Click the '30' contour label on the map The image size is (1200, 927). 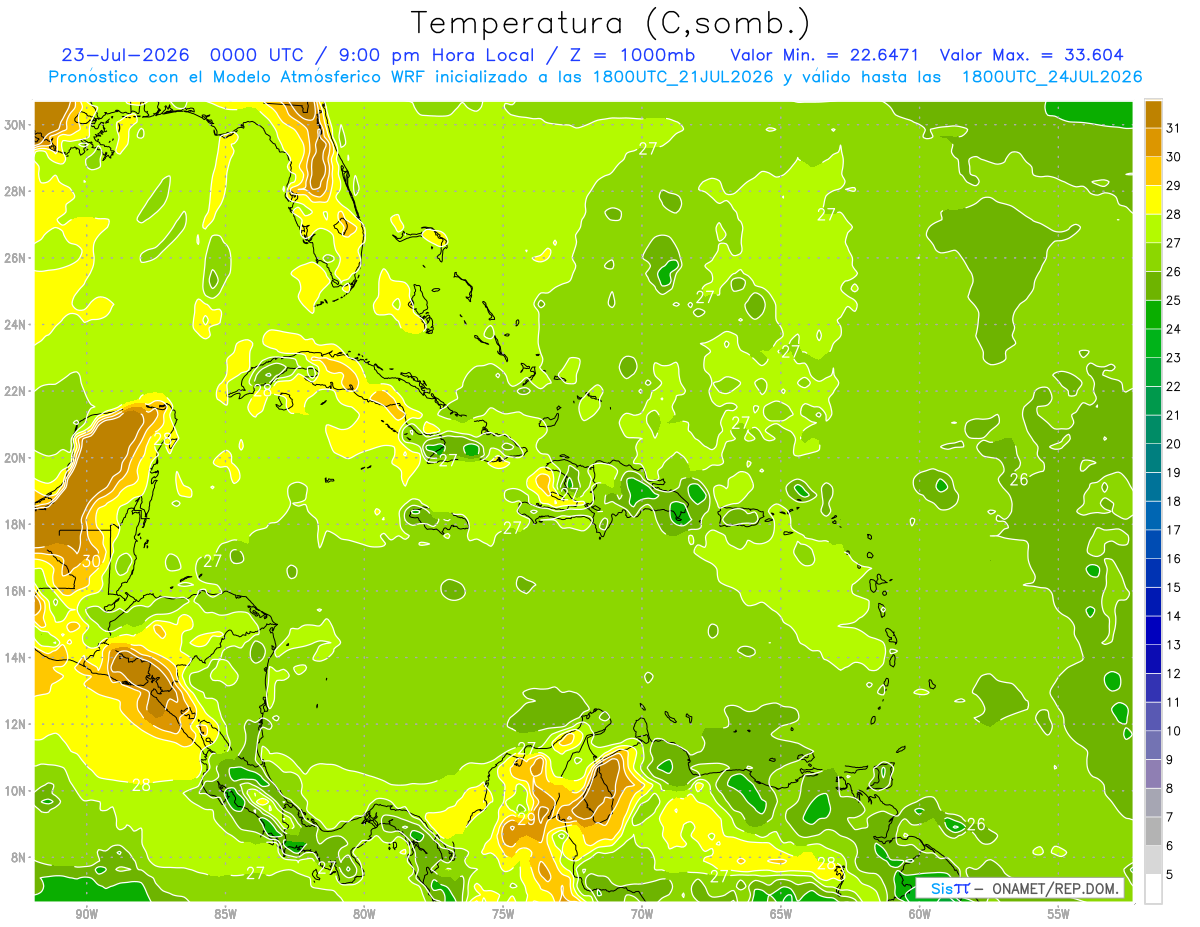click(91, 561)
